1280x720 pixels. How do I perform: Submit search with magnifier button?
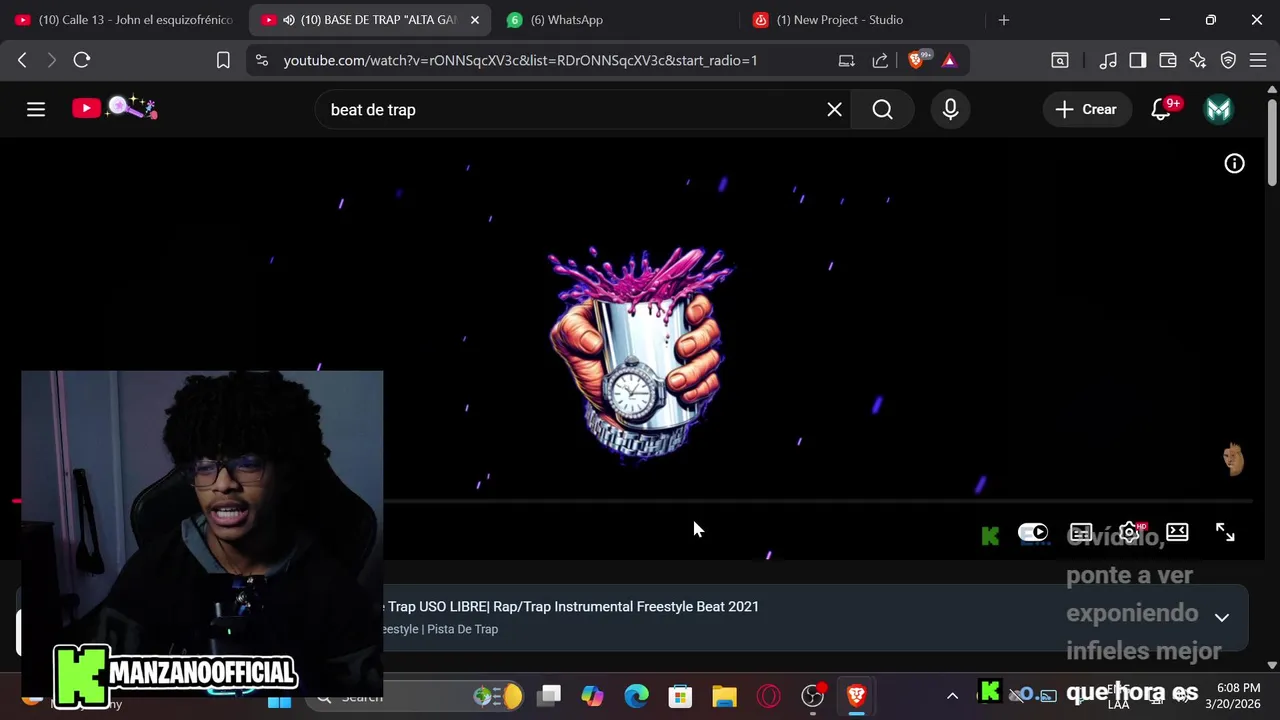pyautogui.click(x=882, y=109)
